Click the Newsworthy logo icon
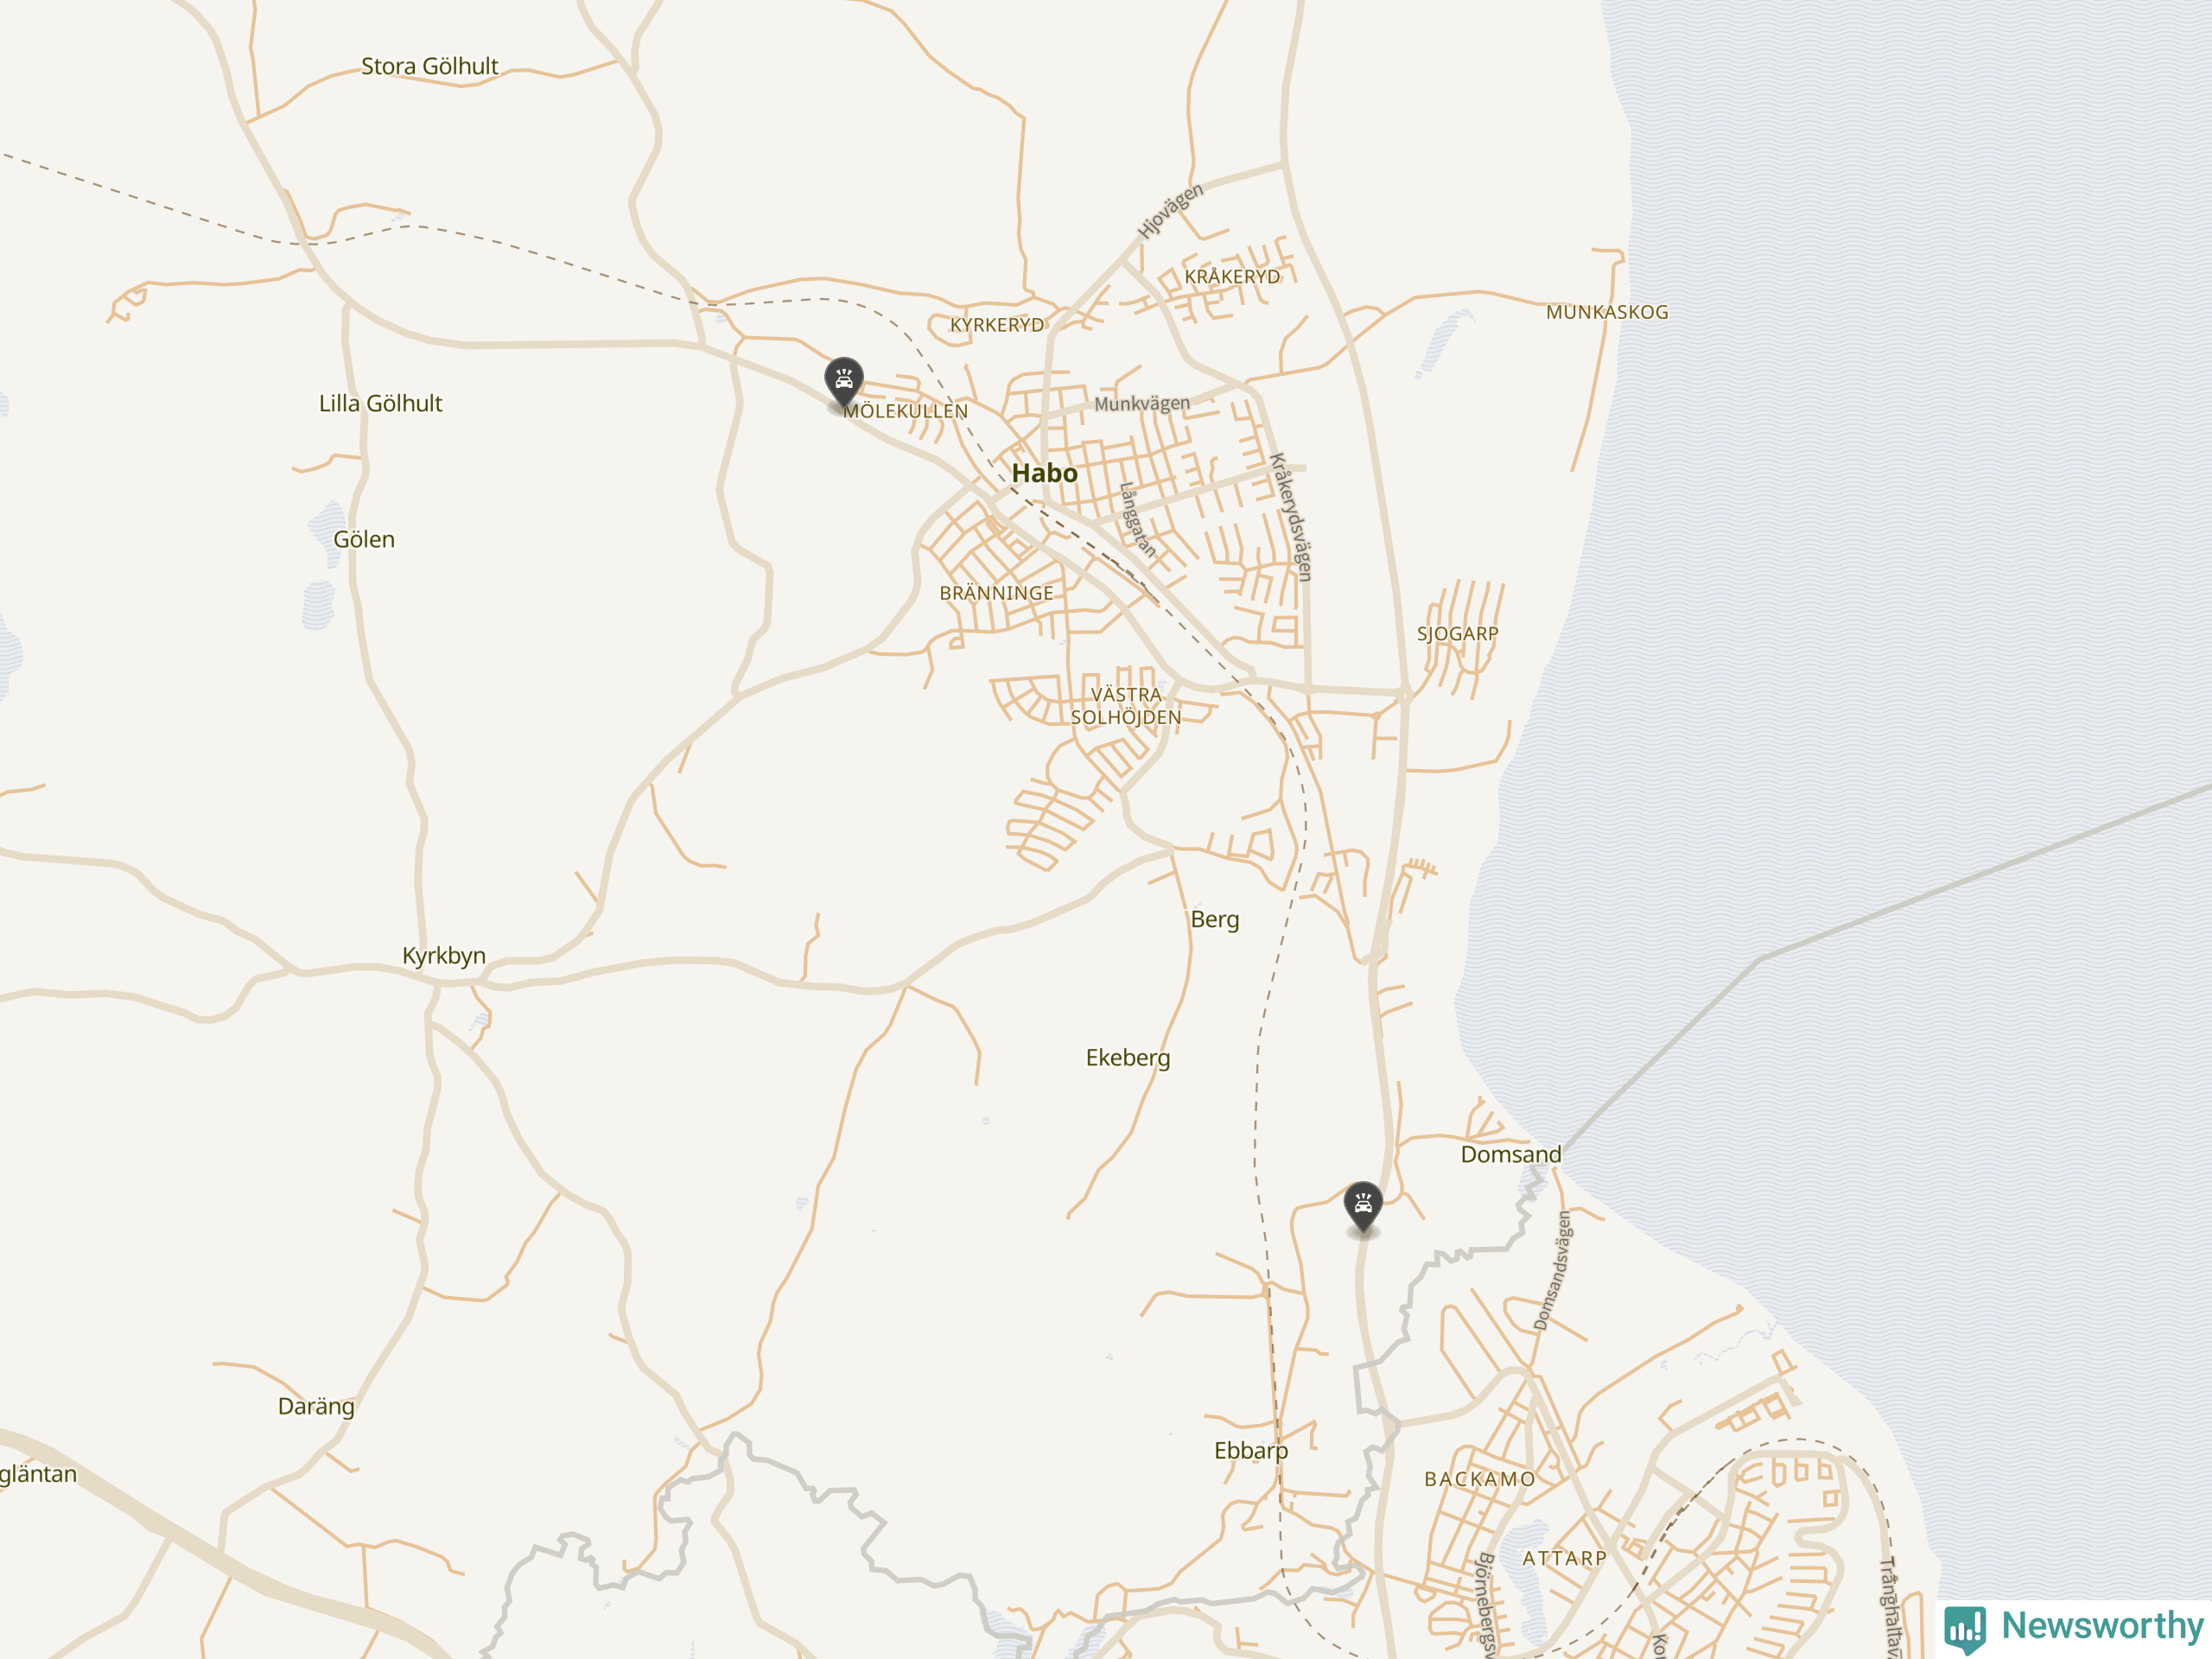This screenshot has width=2212, height=1659. click(x=1965, y=1627)
